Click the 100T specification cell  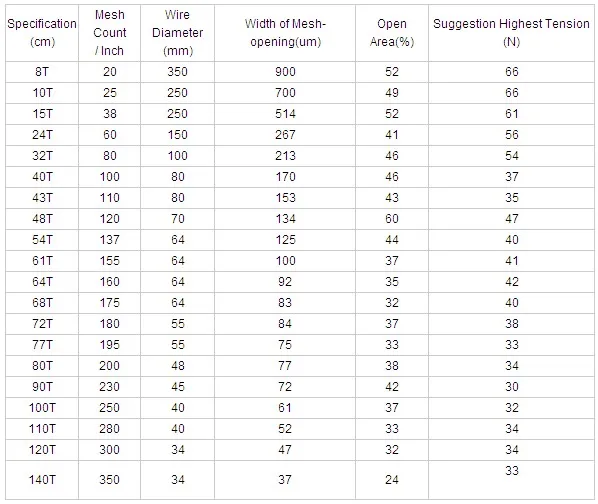[x=42, y=408]
